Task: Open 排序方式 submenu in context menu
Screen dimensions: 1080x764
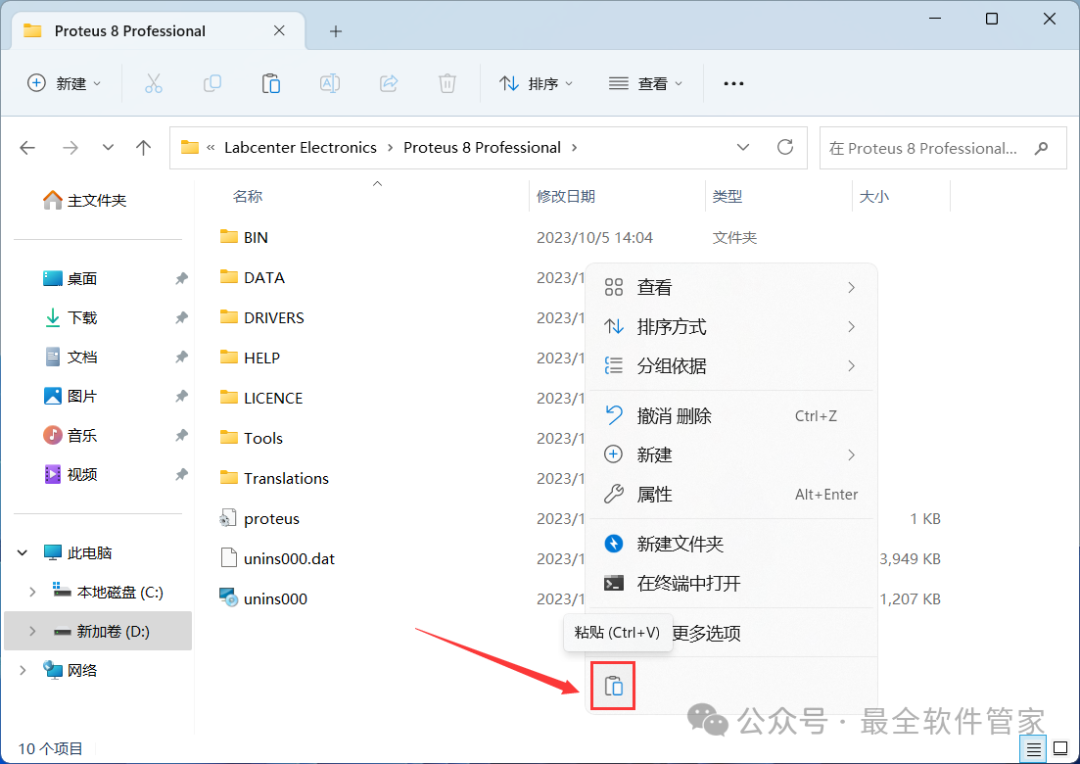Action: pos(731,327)
